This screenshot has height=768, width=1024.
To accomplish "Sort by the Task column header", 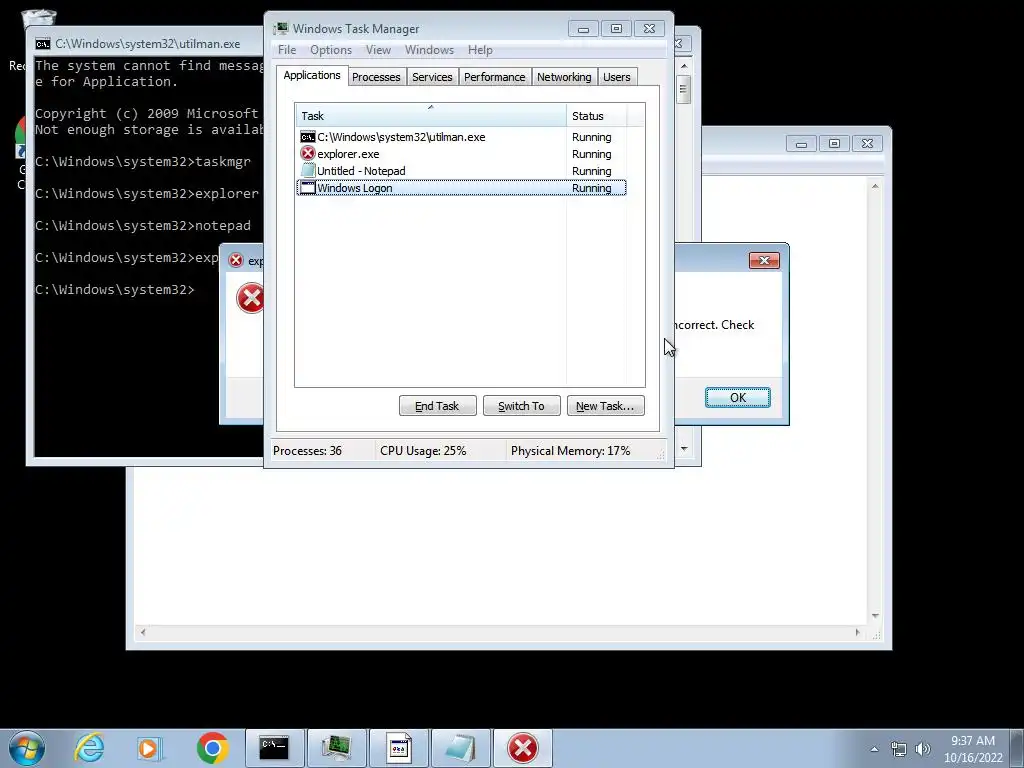I will click(430, 116).
